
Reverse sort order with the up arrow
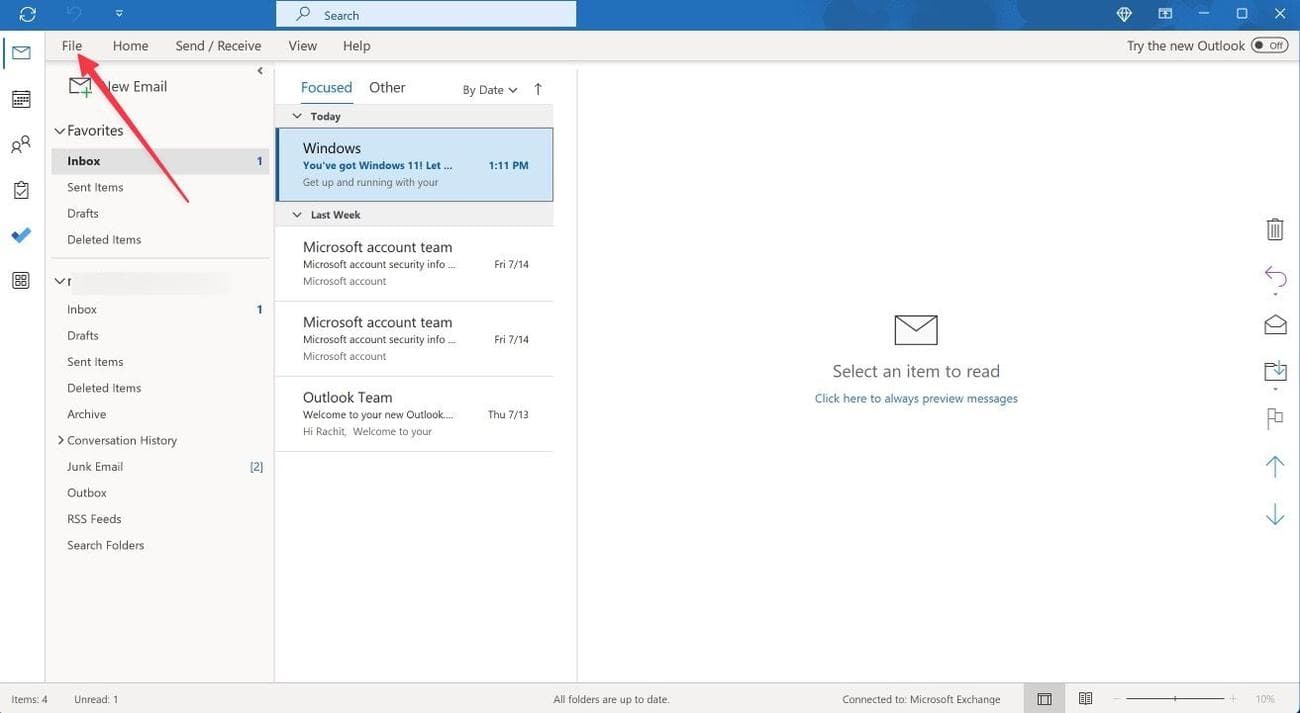[538, 89]
